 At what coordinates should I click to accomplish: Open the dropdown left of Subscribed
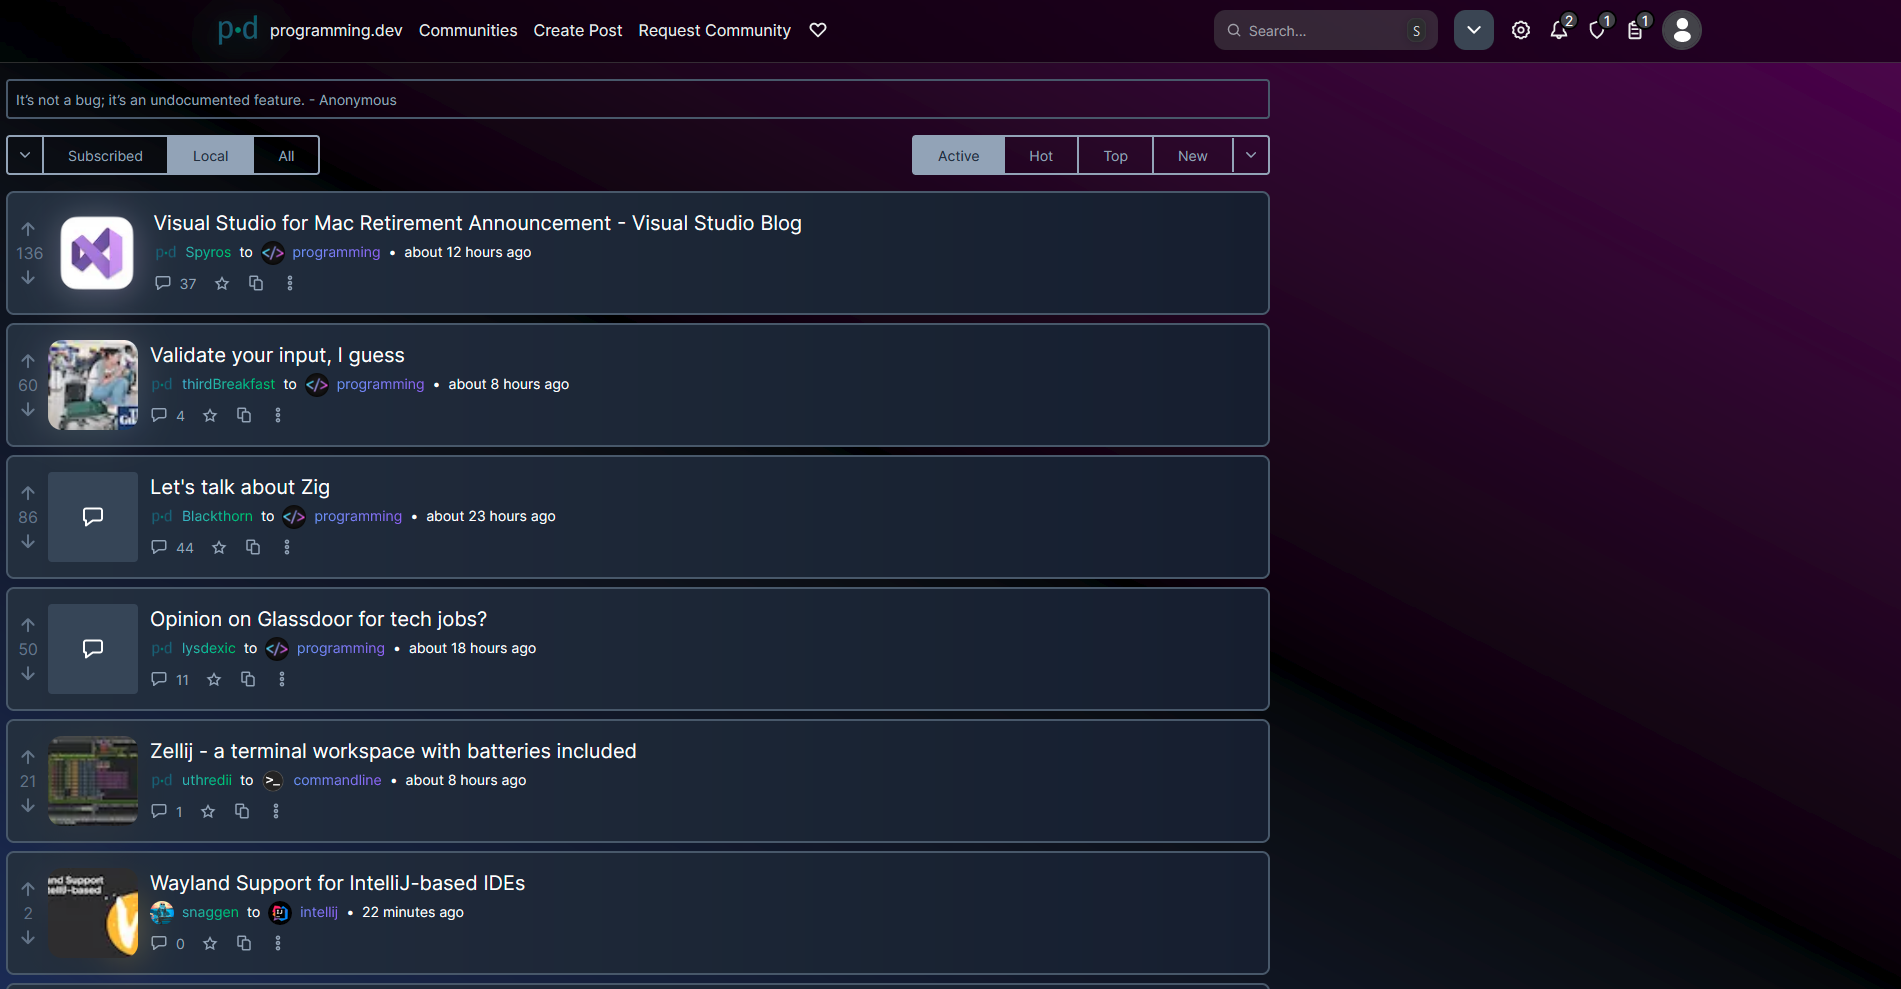pyautogui.click(x=25, y=156)
